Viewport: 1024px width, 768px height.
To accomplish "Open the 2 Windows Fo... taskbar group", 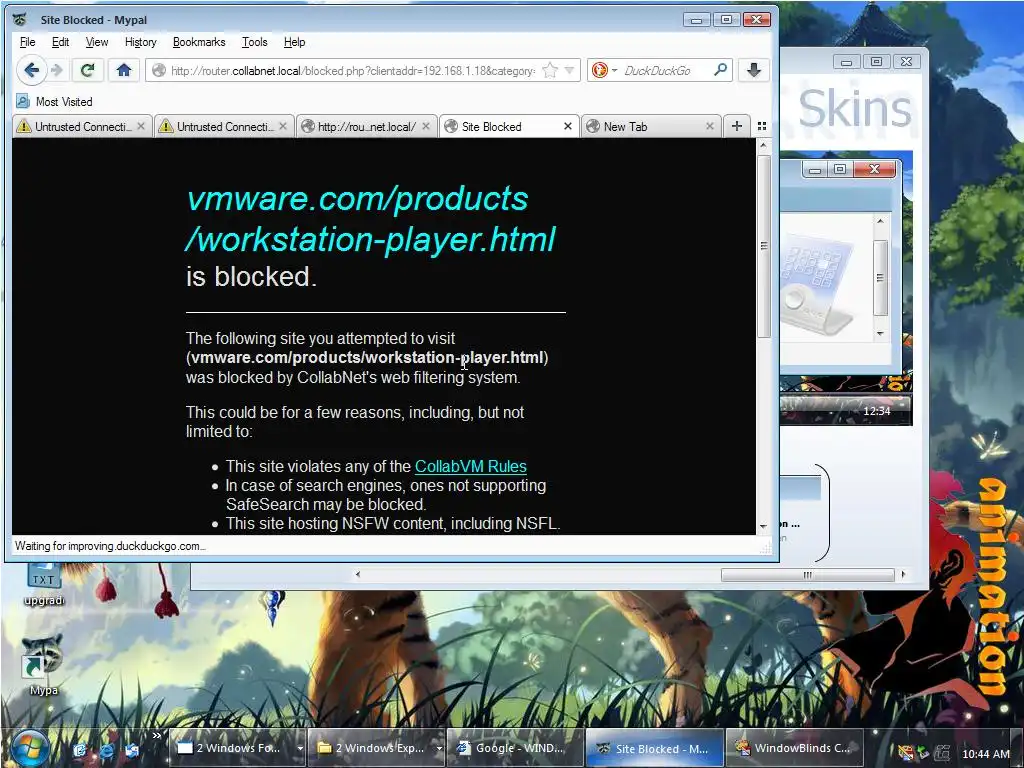I will coord(232,748).
